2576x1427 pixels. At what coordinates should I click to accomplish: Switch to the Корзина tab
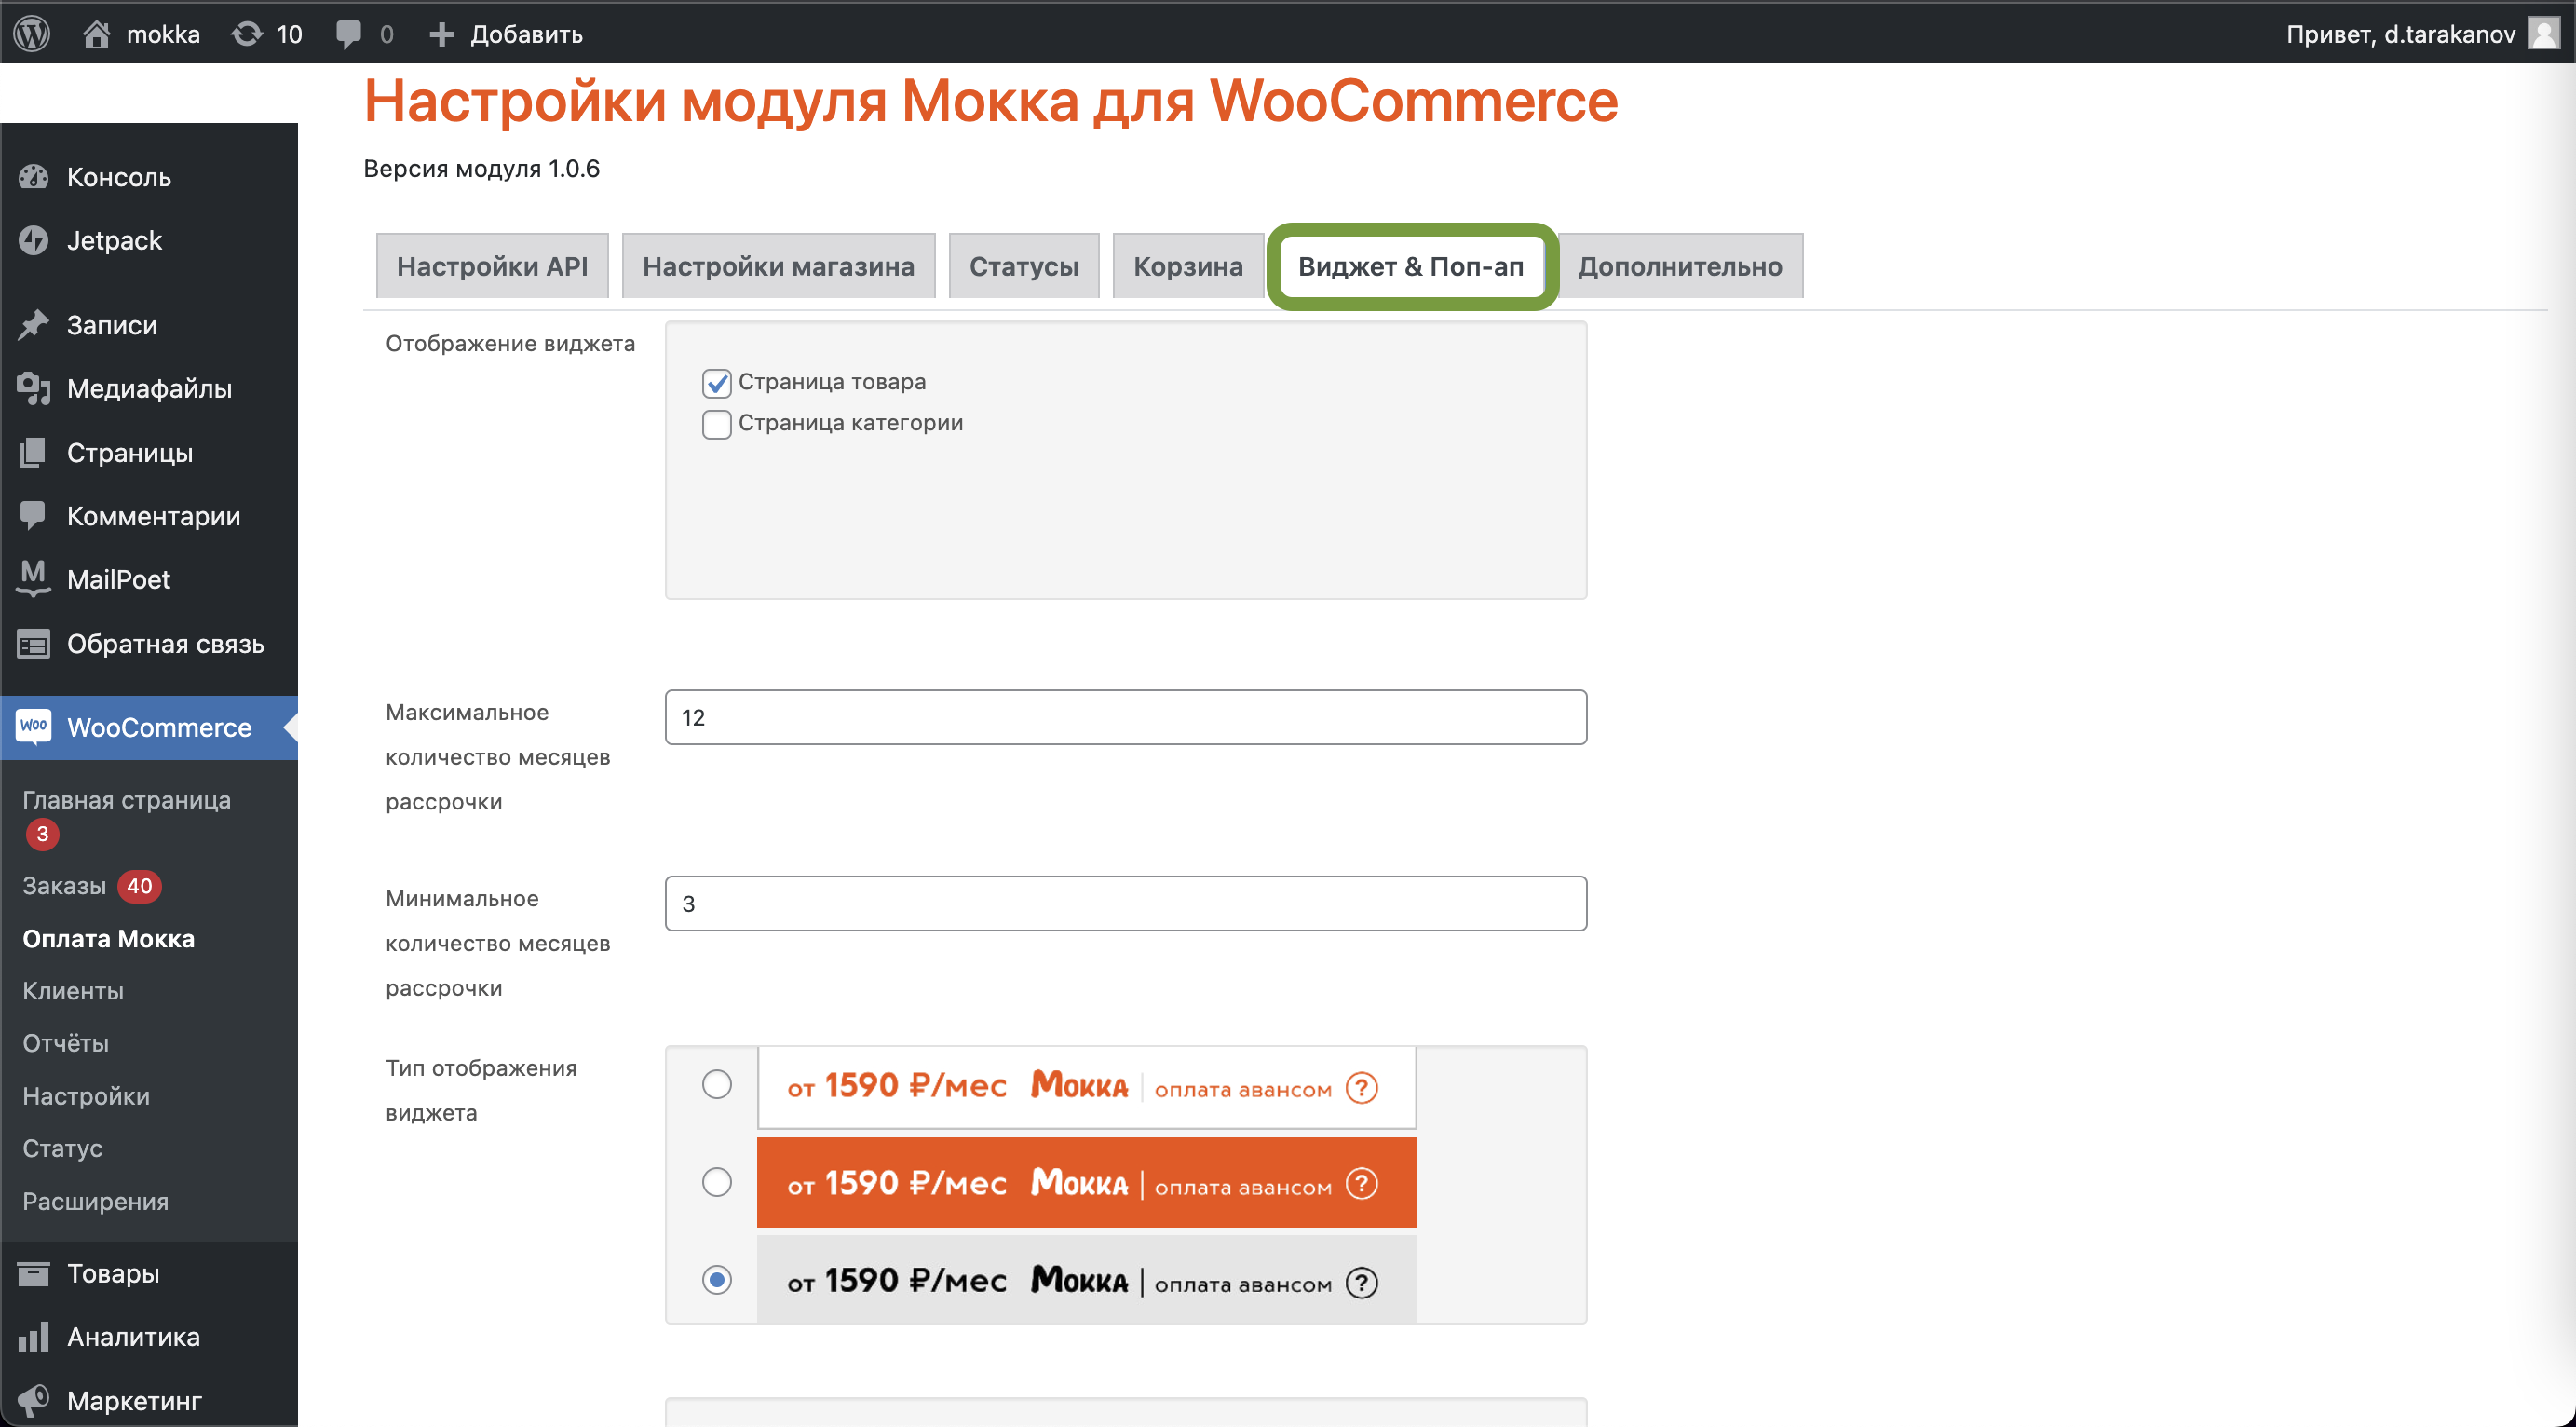pyautogui.click(x=1188, y=266)
